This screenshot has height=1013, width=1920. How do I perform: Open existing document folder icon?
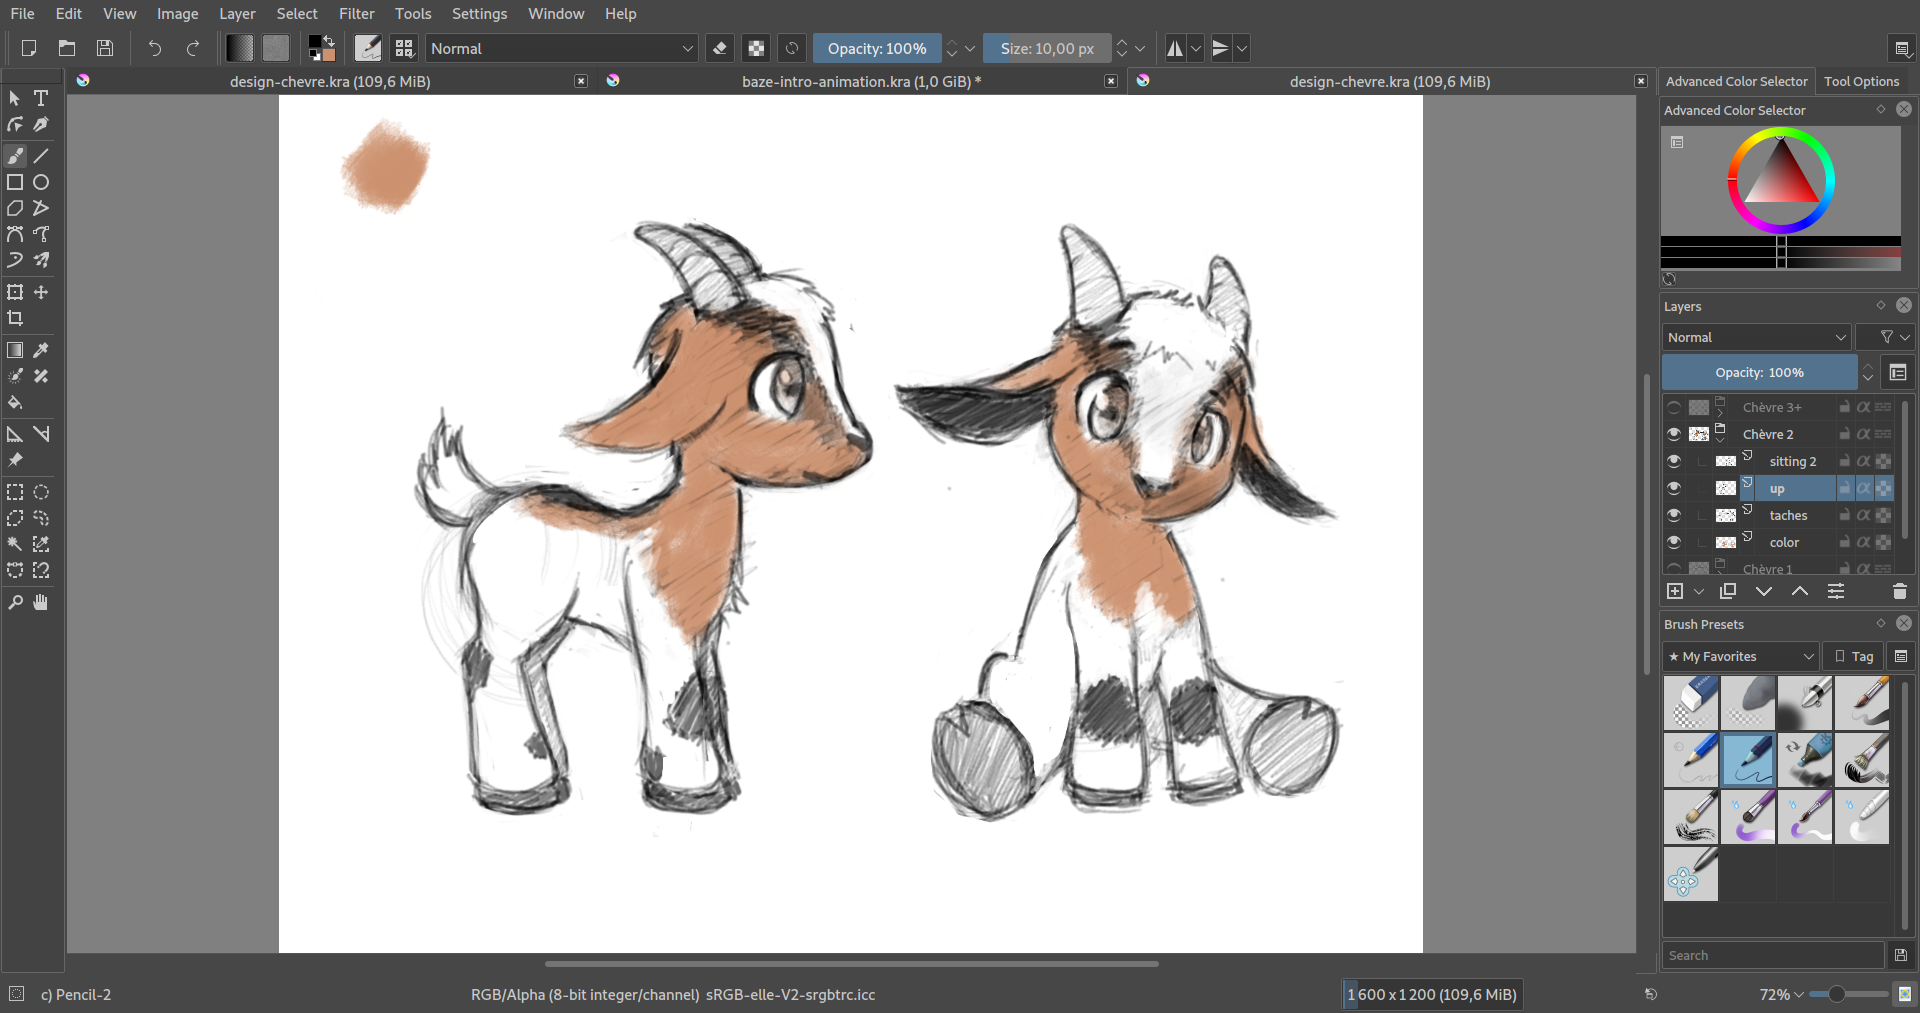pos(67,48)
